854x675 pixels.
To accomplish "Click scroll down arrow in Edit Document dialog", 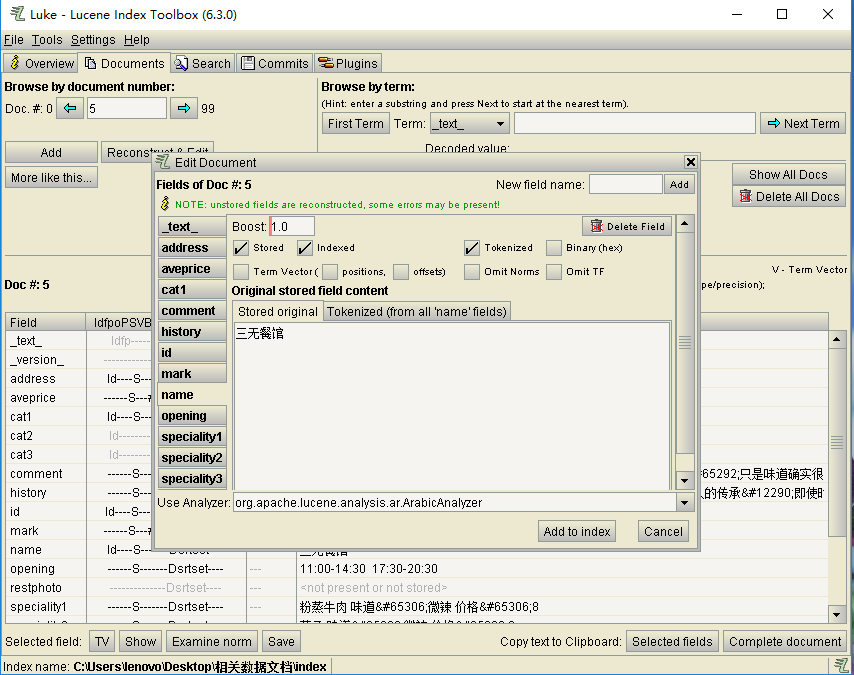I will click(685, 481).
